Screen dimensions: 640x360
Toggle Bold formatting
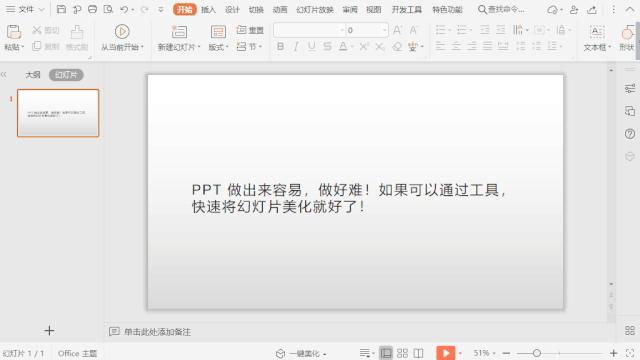[x=280, y=47]
